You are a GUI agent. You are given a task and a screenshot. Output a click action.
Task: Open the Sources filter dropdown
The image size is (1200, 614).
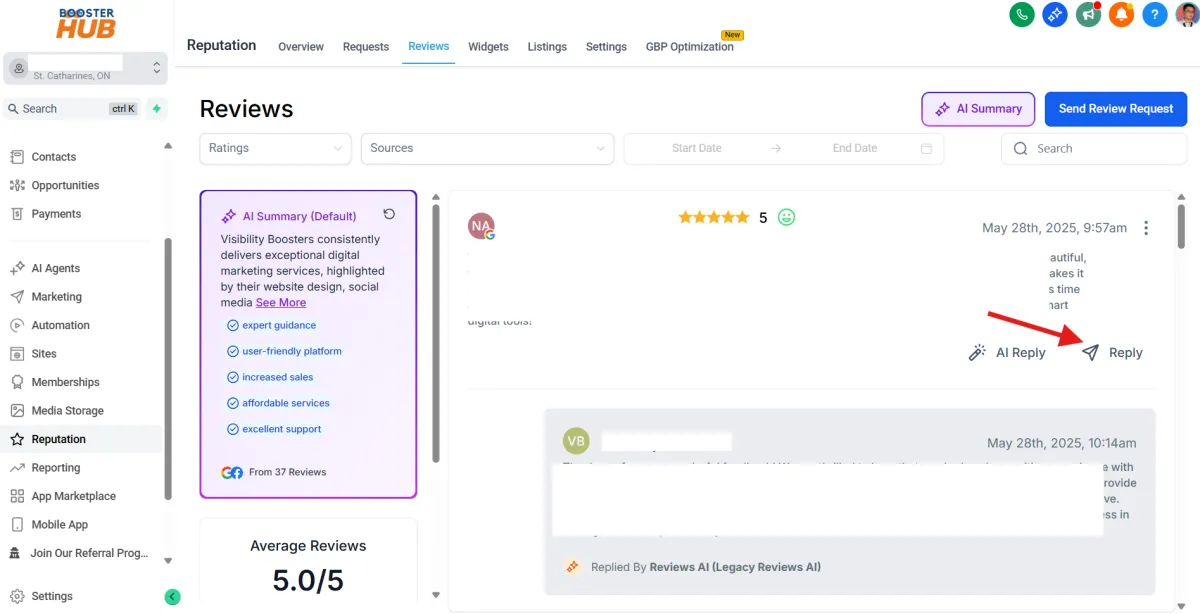(487, 148)
